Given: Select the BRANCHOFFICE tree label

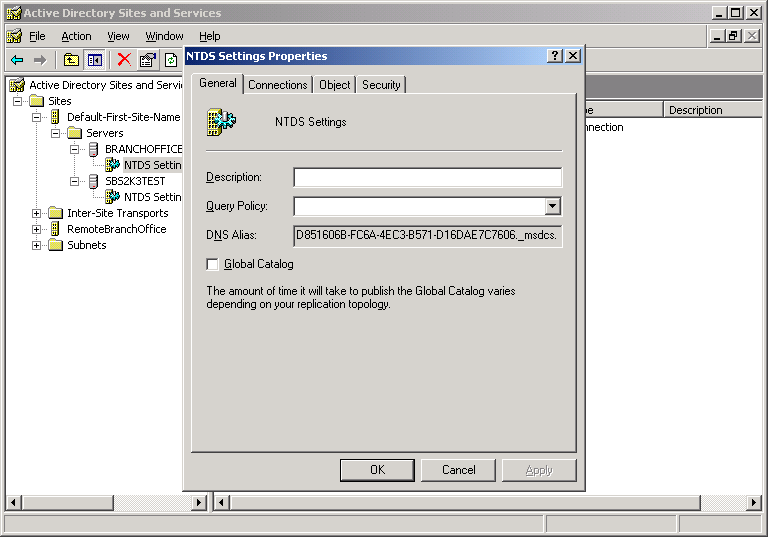Looking at the screenshot, I should pos(144,149).
